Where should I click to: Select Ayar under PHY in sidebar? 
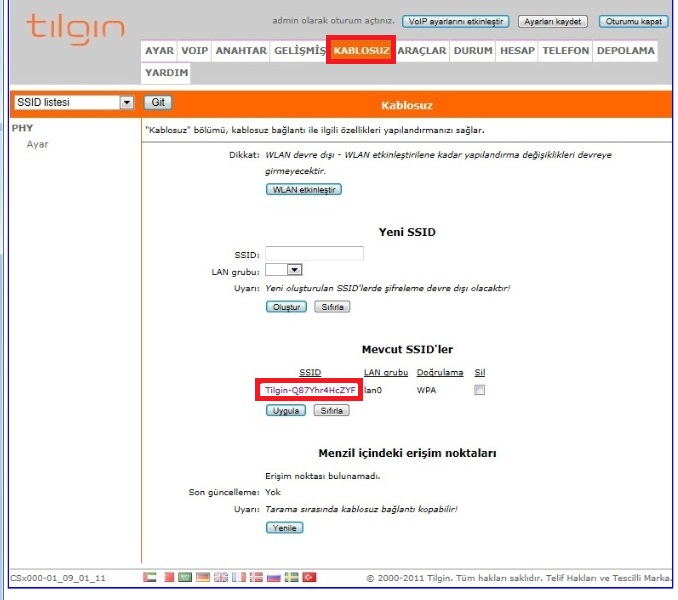coord(37,144)
